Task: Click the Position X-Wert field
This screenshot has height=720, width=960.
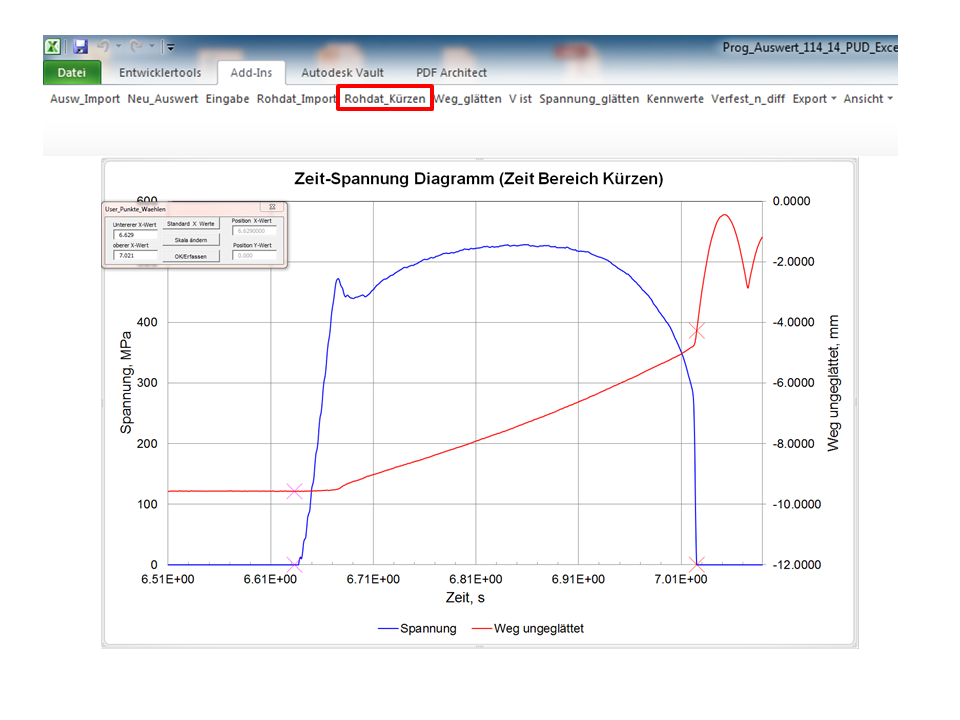Action: pos(254,231)
